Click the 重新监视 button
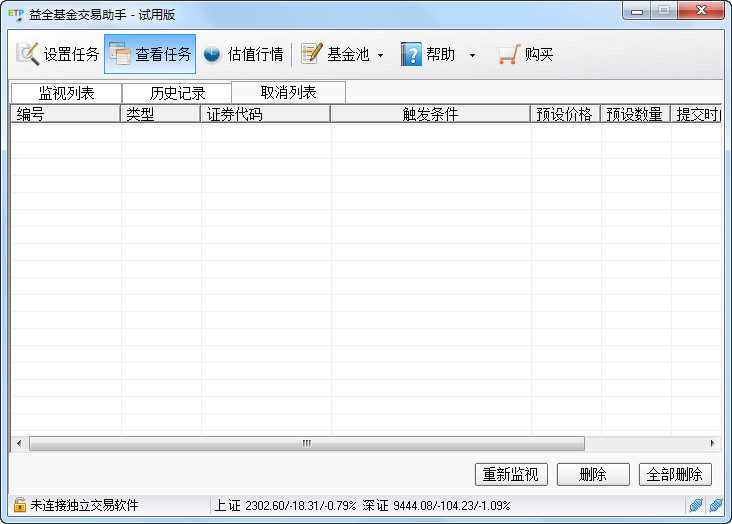Screen dimensions: 732x524 tap(511, 474)
